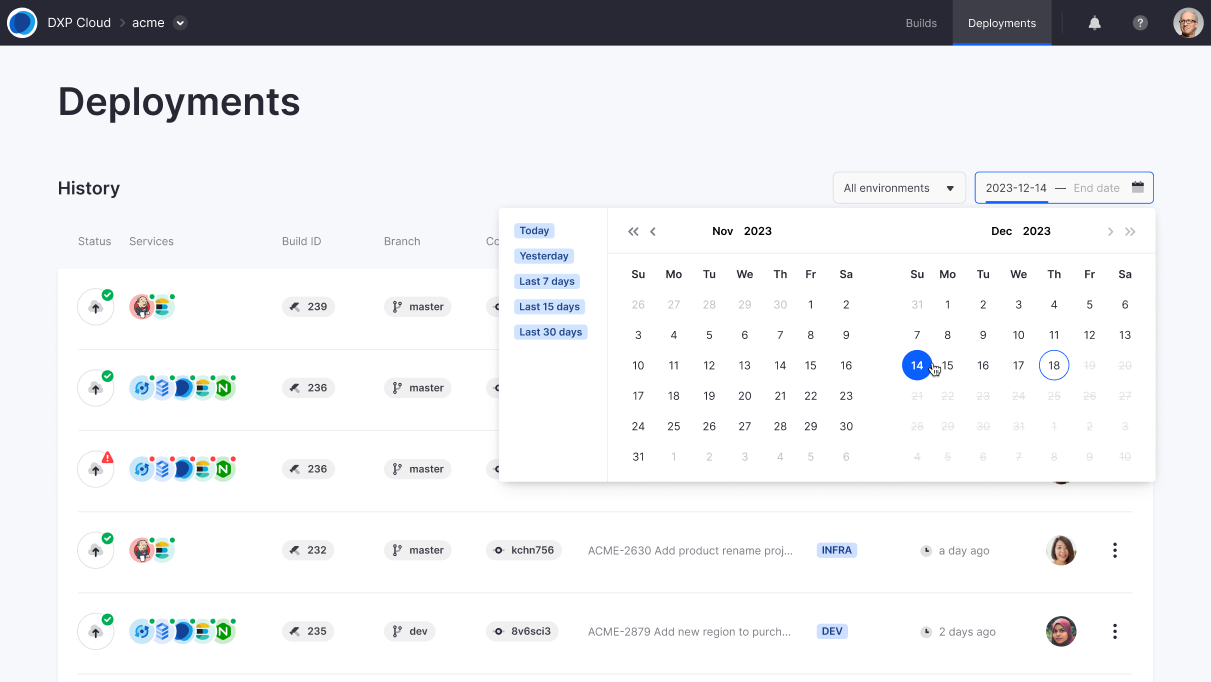This screenshot has width=1211, height=682.
Task: Select December 10 in the calendar
Action: (1018, 336)
